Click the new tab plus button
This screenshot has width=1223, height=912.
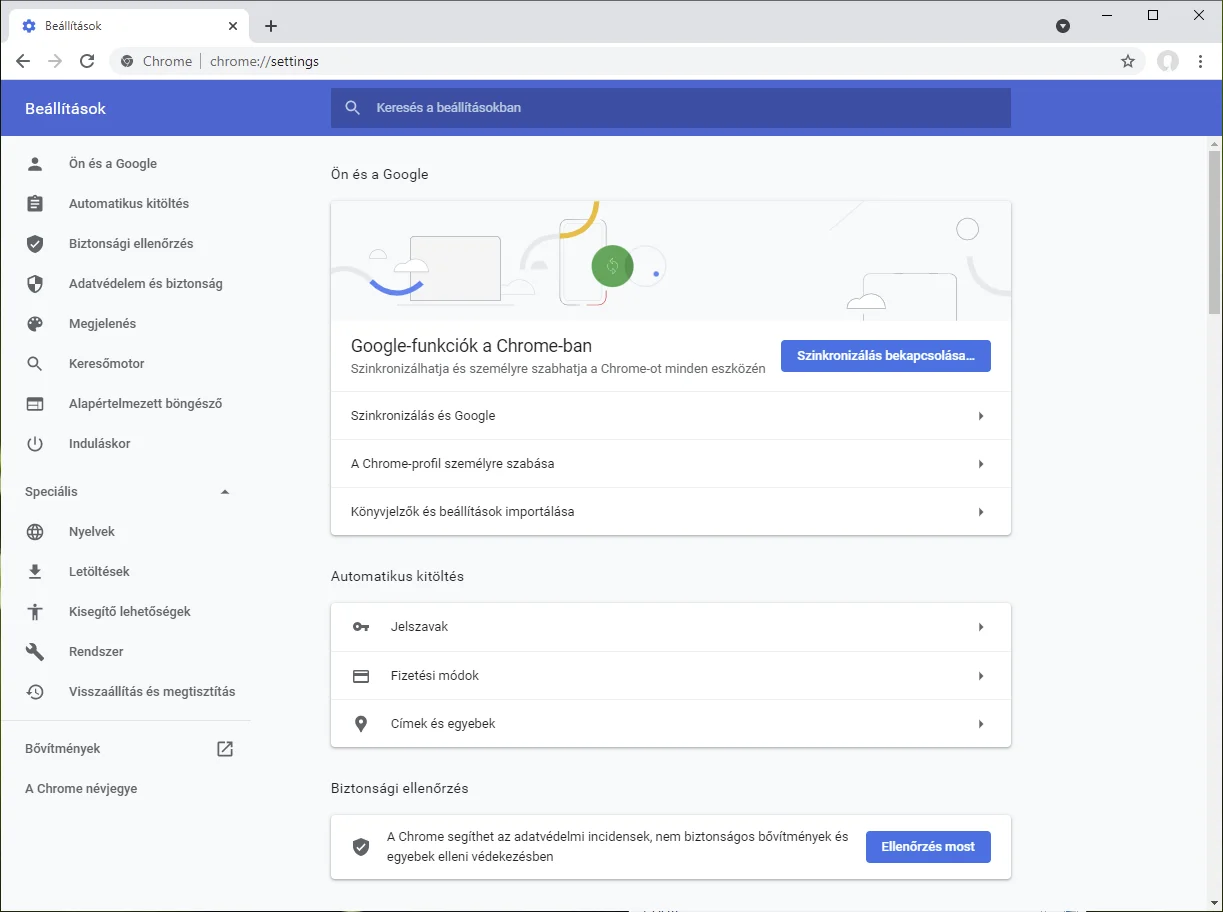click(271, 26)
